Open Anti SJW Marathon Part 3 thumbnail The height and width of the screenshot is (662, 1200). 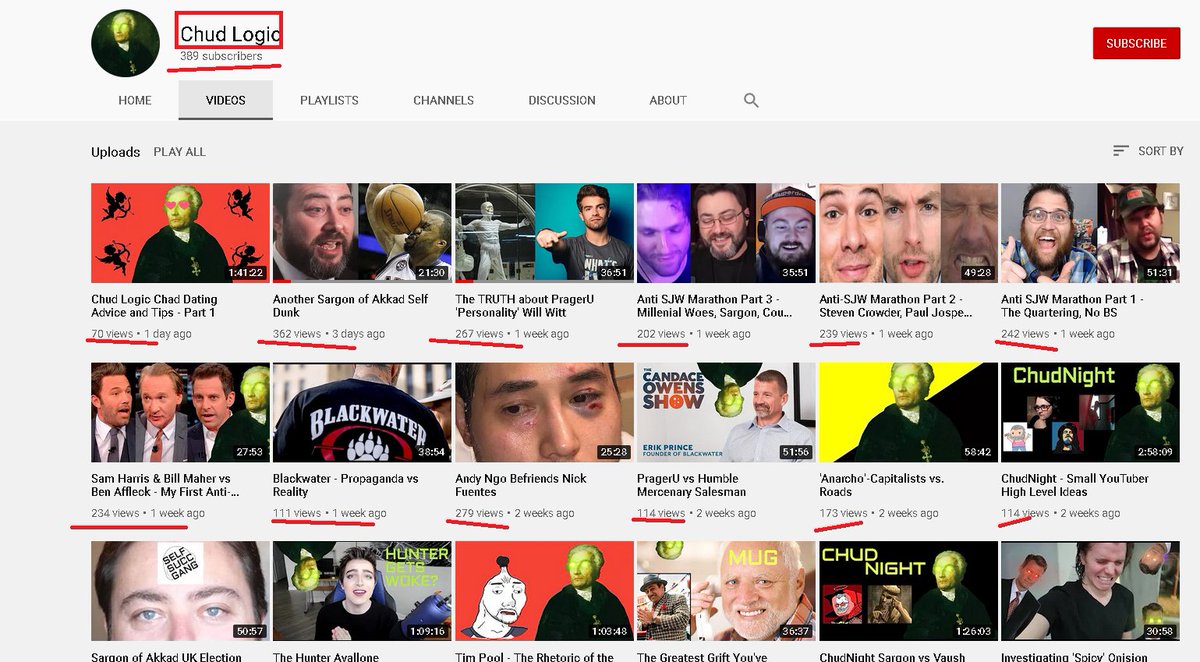point(726,233)
